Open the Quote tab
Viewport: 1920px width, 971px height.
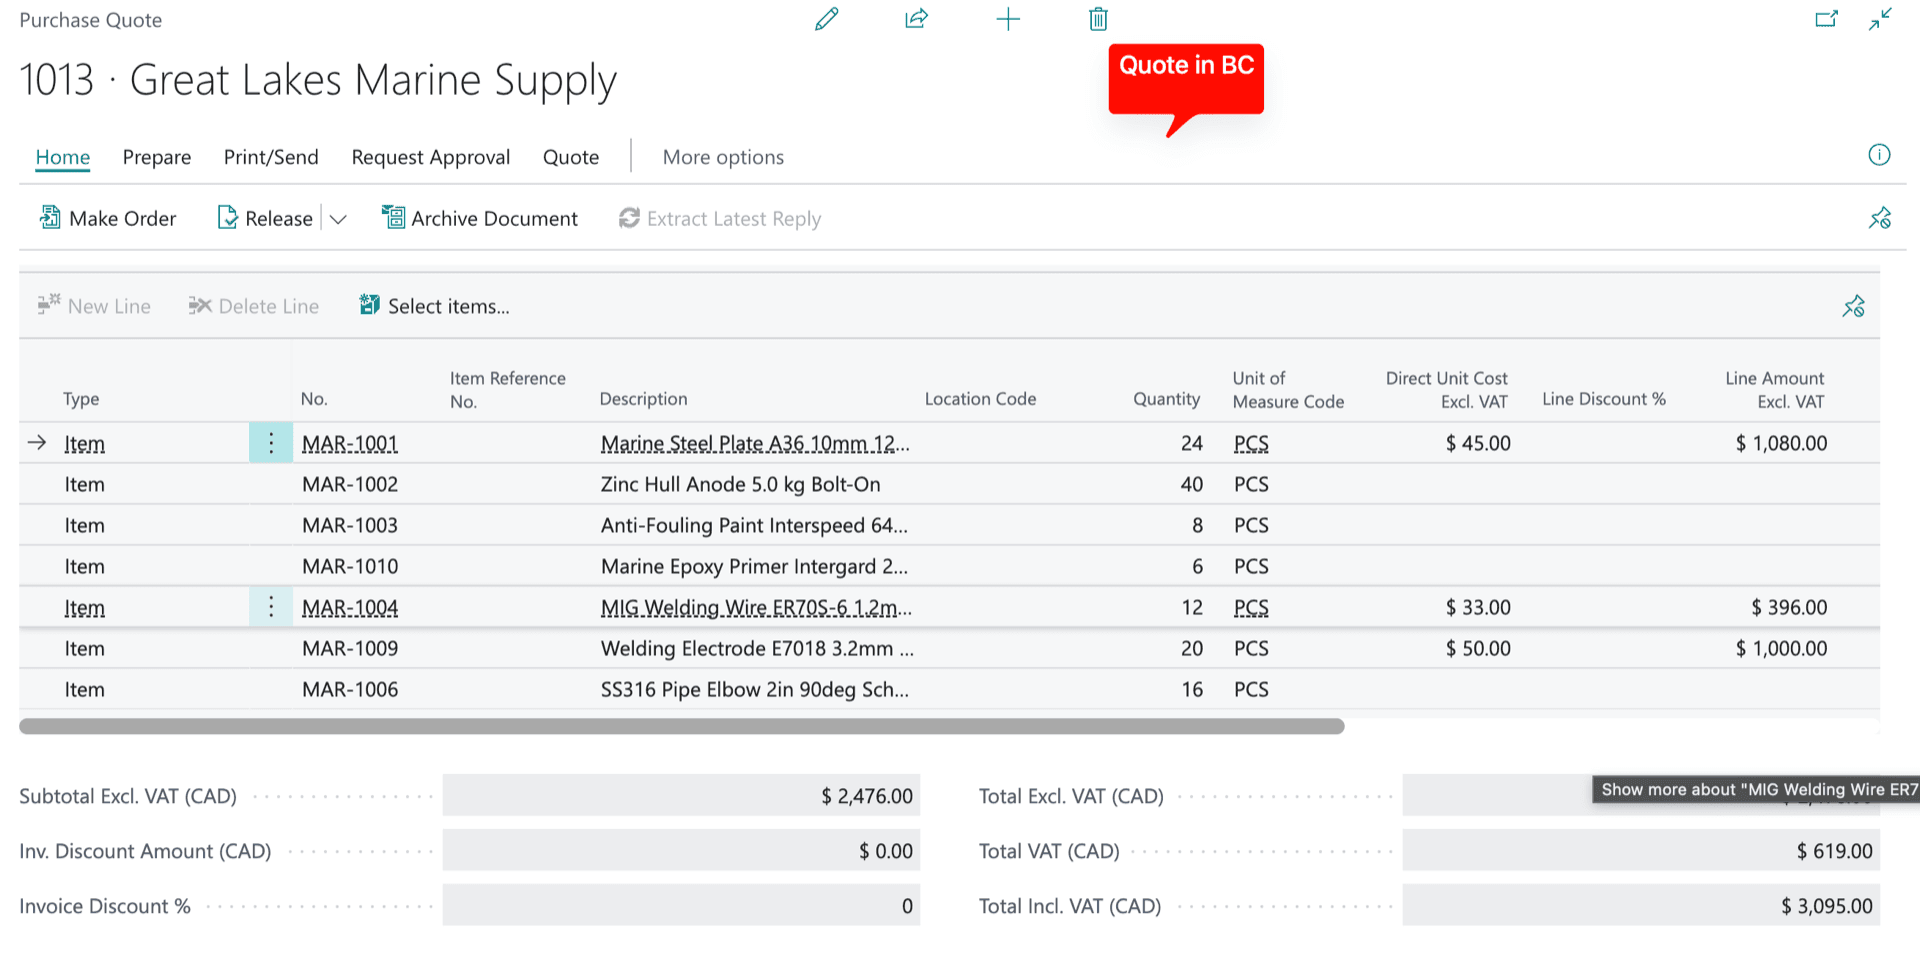[x=571, y=157]
